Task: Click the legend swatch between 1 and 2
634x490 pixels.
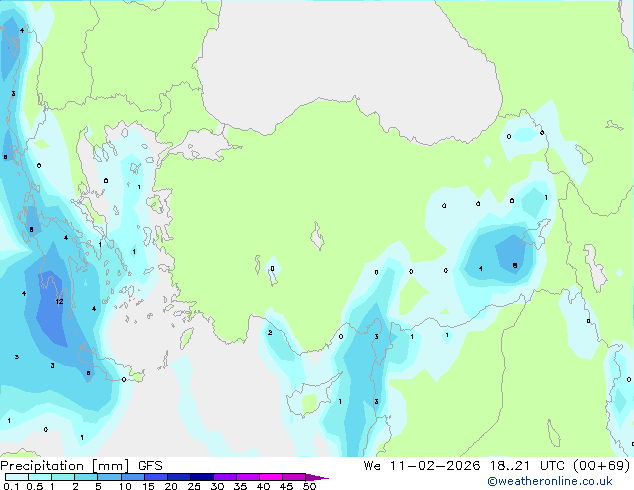Action: 63,477
